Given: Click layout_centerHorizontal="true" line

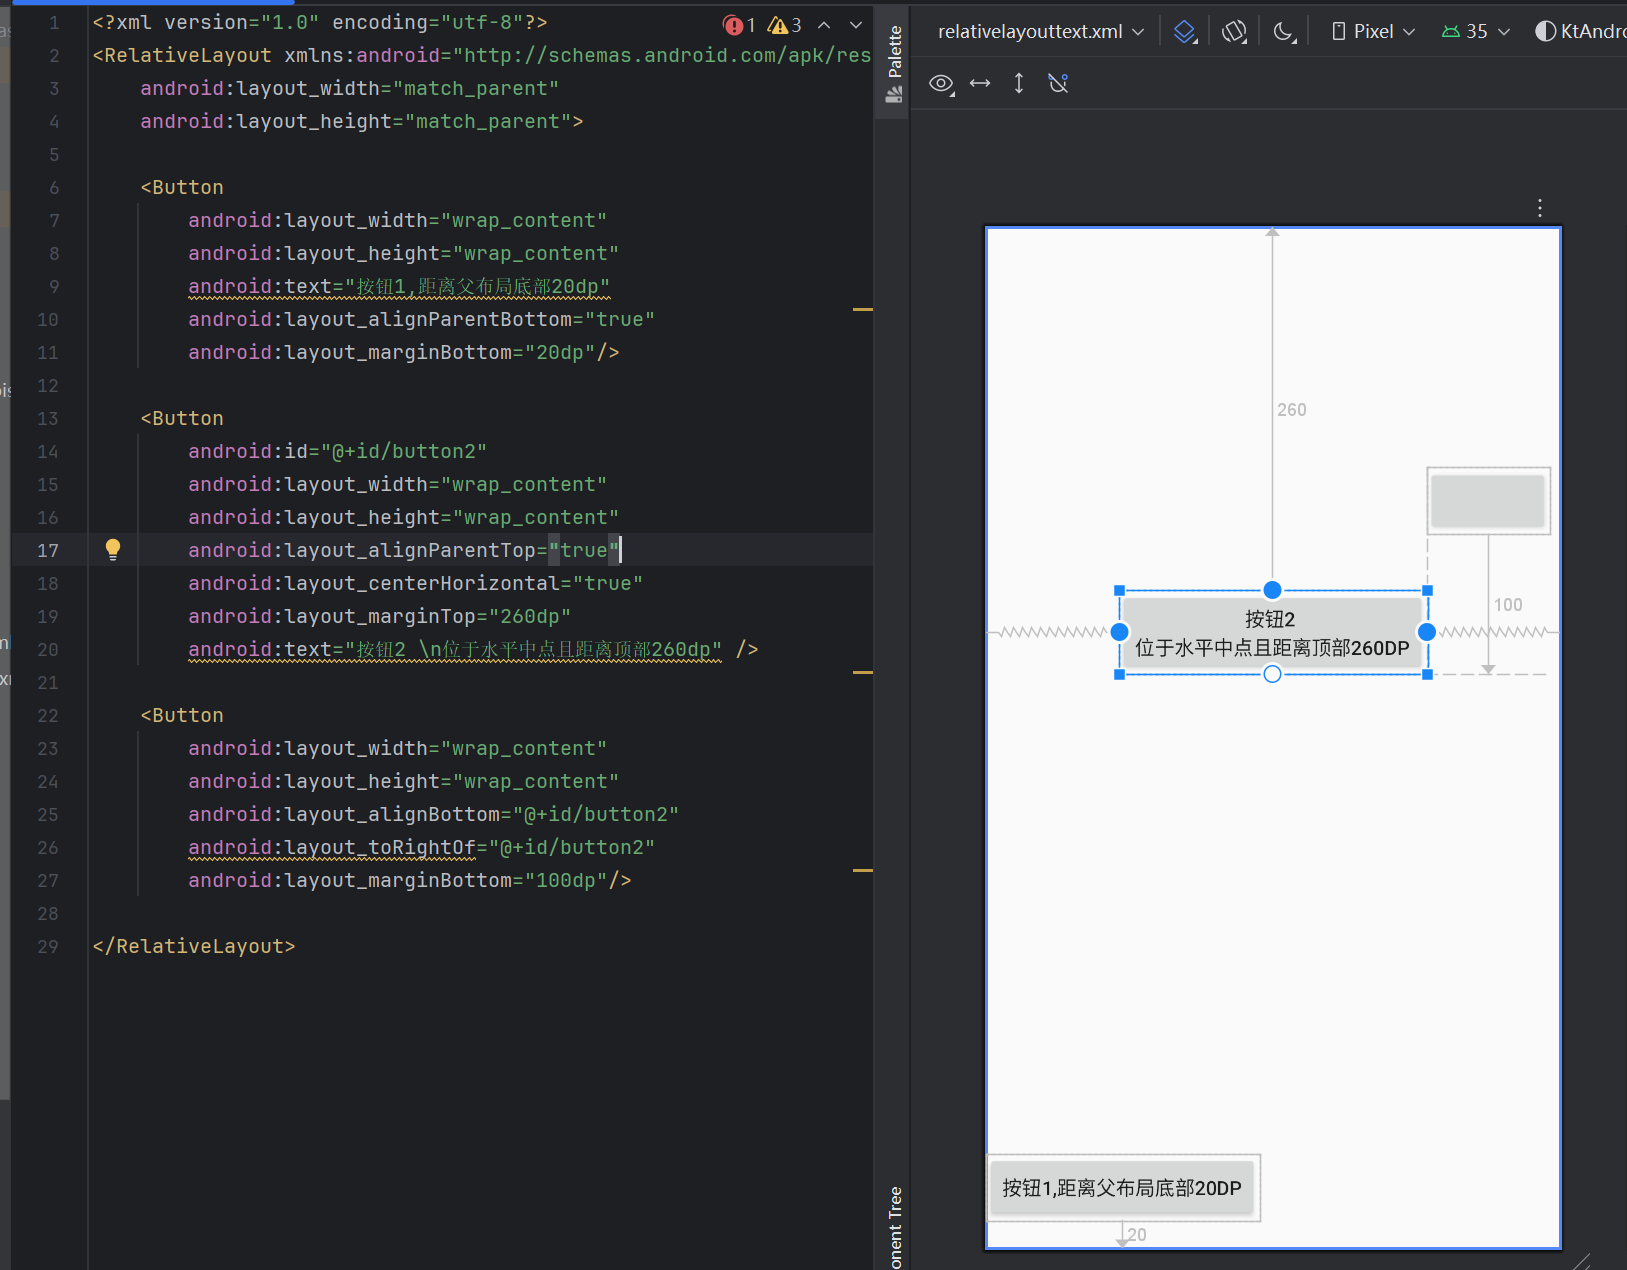Looking at the screenshot, I should pos(415,583).
